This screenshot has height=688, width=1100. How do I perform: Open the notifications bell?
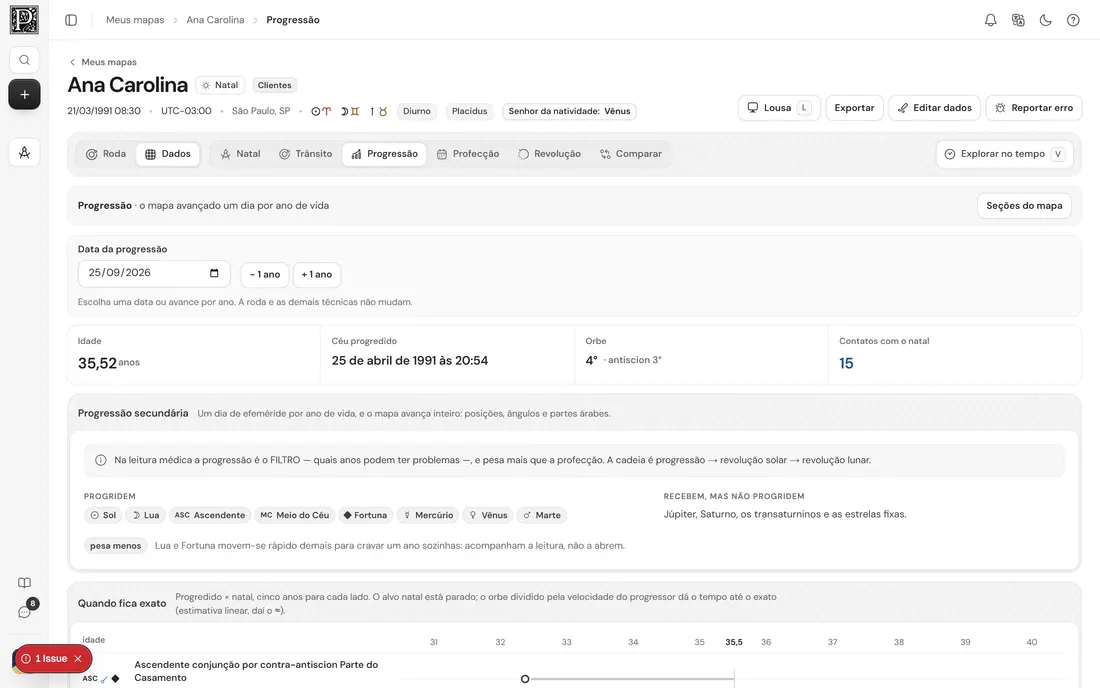990,20
